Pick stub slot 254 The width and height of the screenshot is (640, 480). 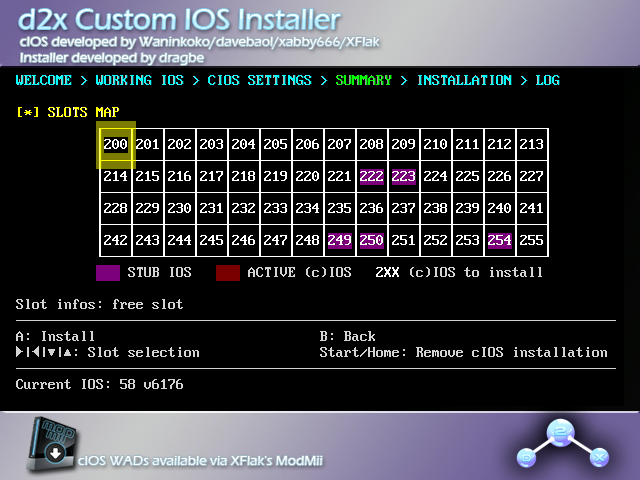point(500,241)
